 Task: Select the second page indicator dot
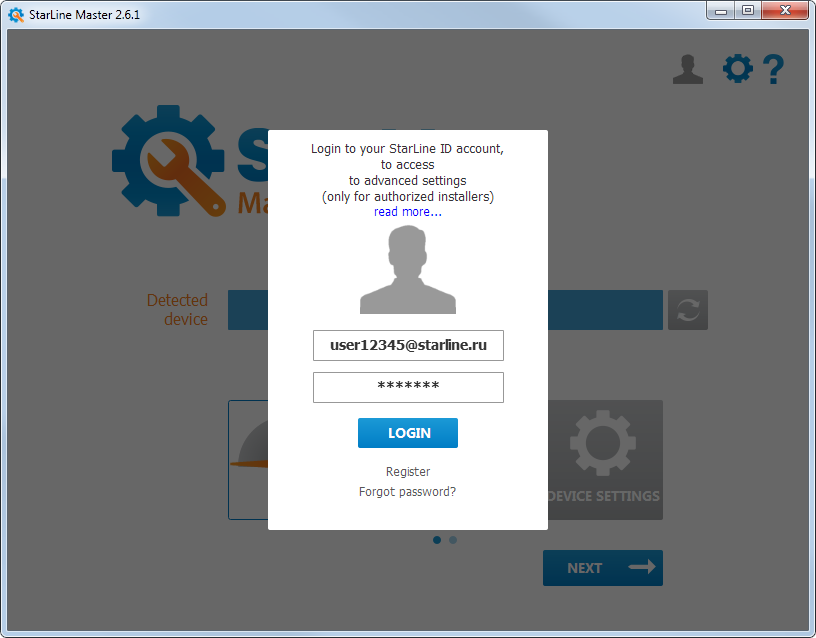pos(453,540)
